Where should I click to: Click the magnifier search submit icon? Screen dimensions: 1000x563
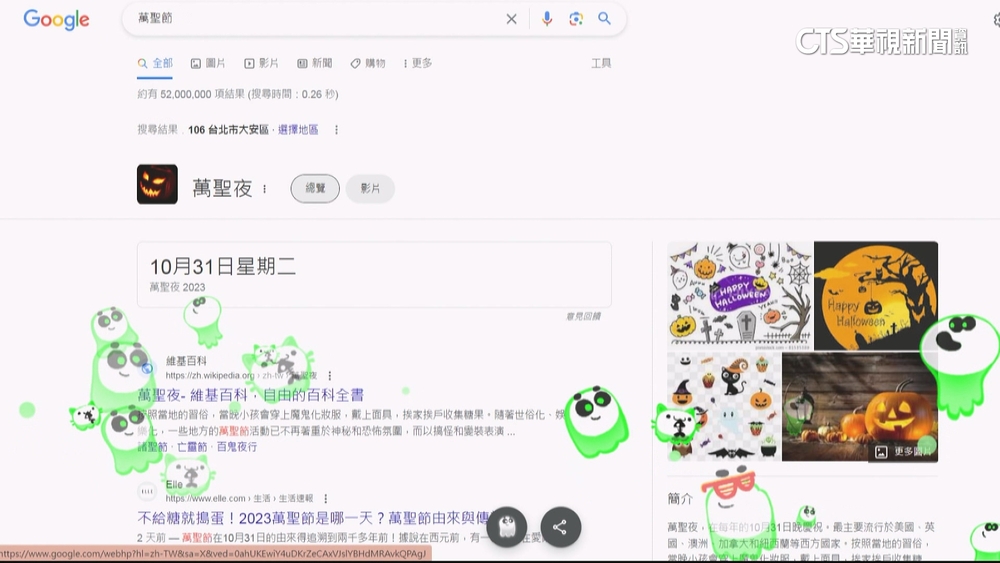(x=605, y=18)
